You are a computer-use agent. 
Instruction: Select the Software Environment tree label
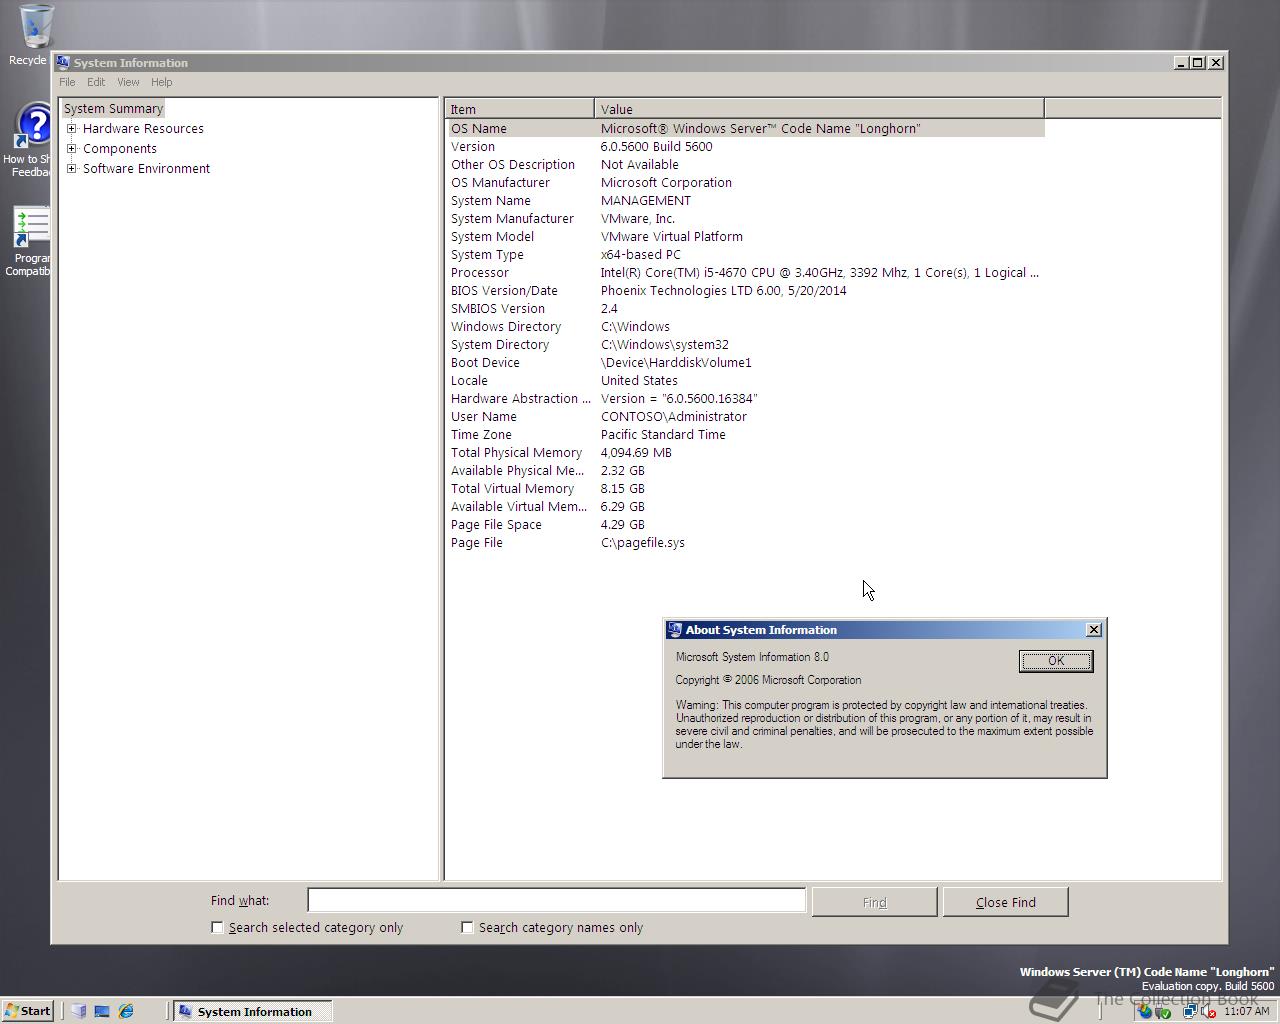tap(146, 168)
